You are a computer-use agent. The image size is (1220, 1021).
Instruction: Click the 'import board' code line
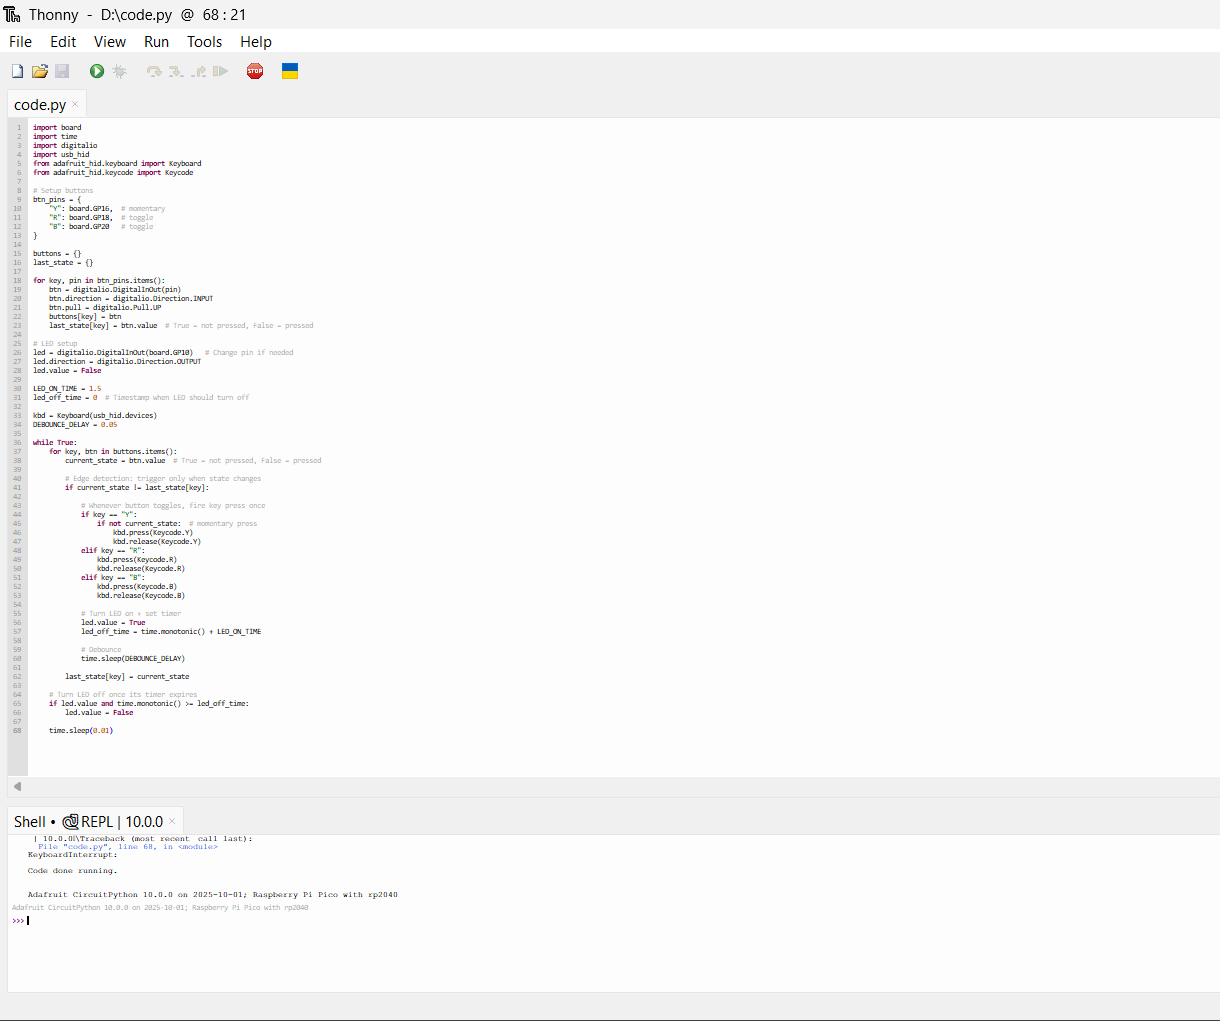[57, 127]
